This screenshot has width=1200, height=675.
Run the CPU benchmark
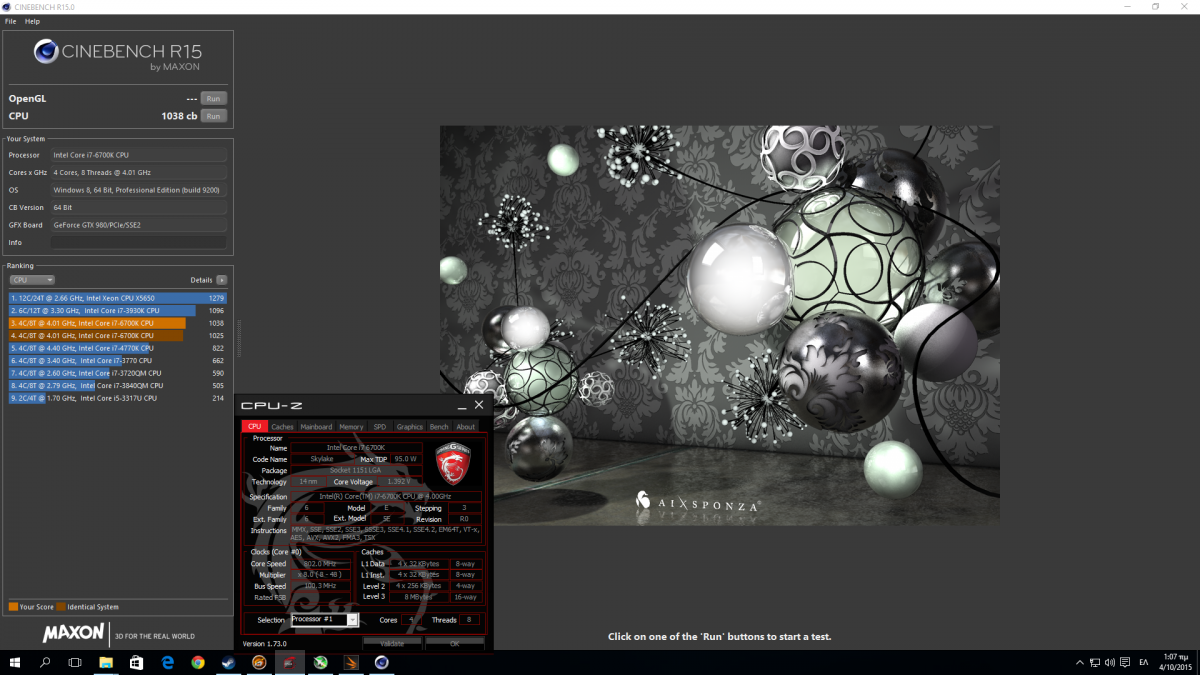(213, 116)
